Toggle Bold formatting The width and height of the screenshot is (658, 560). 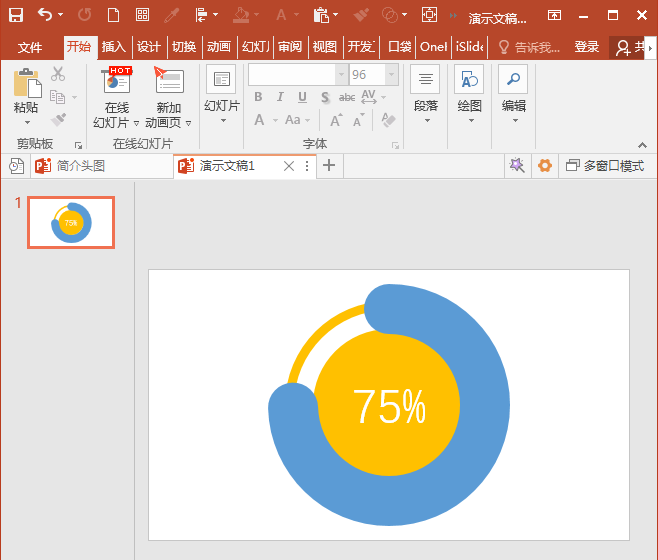(x=258, y=97)
